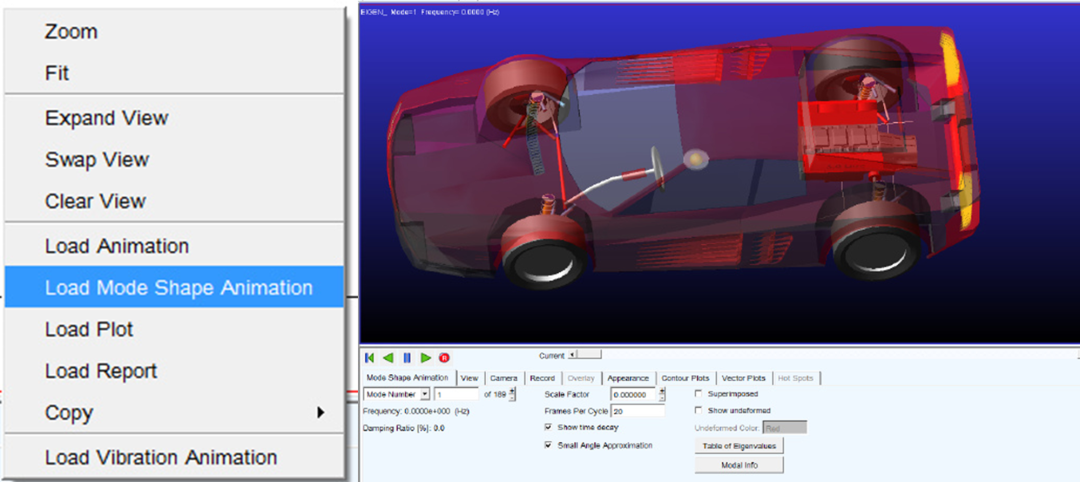Select Swap View menu entry
1080x482 pixels.
click(x=174, y=160)
